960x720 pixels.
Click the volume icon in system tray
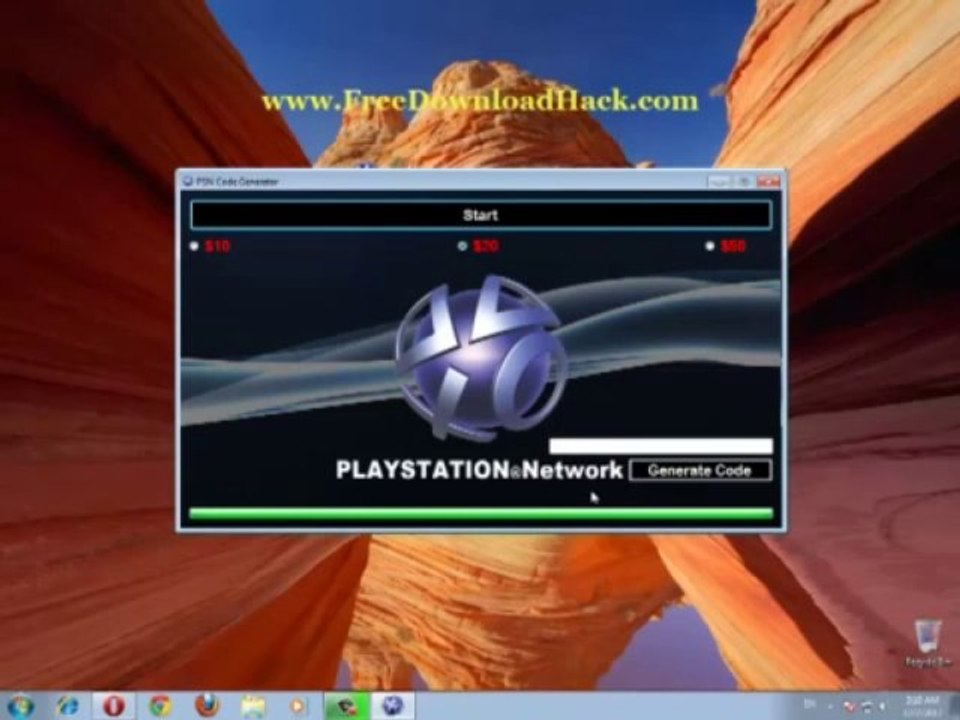click(x=882, y=706)
